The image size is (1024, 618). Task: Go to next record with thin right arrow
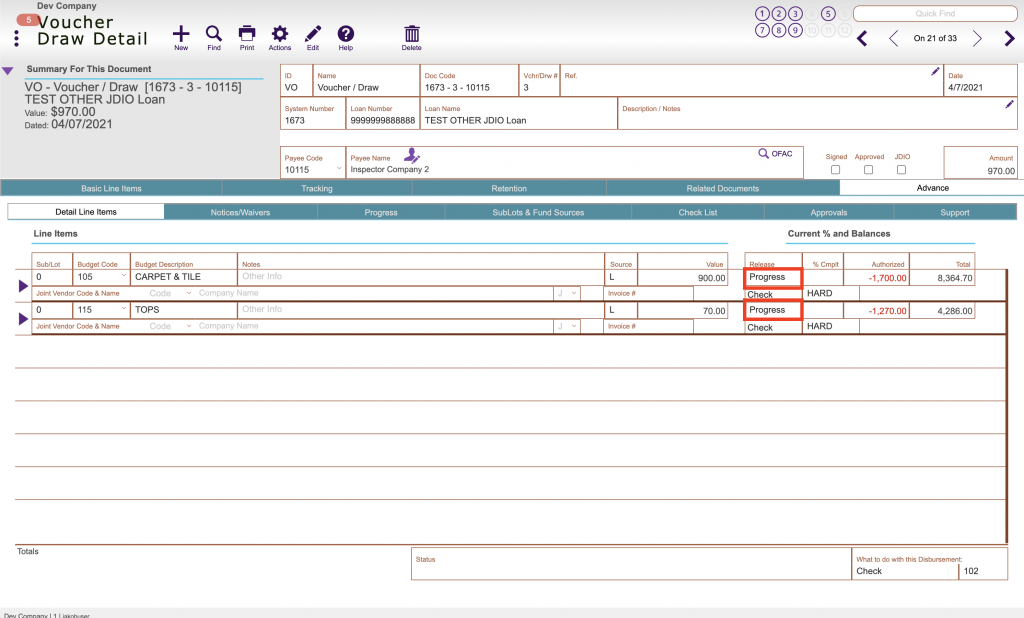point(977,39)
